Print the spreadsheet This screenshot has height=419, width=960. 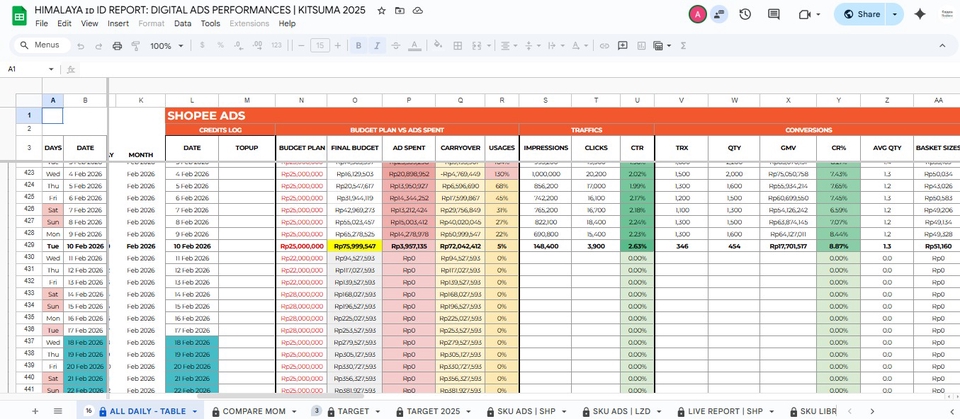[x=118, y=46]
